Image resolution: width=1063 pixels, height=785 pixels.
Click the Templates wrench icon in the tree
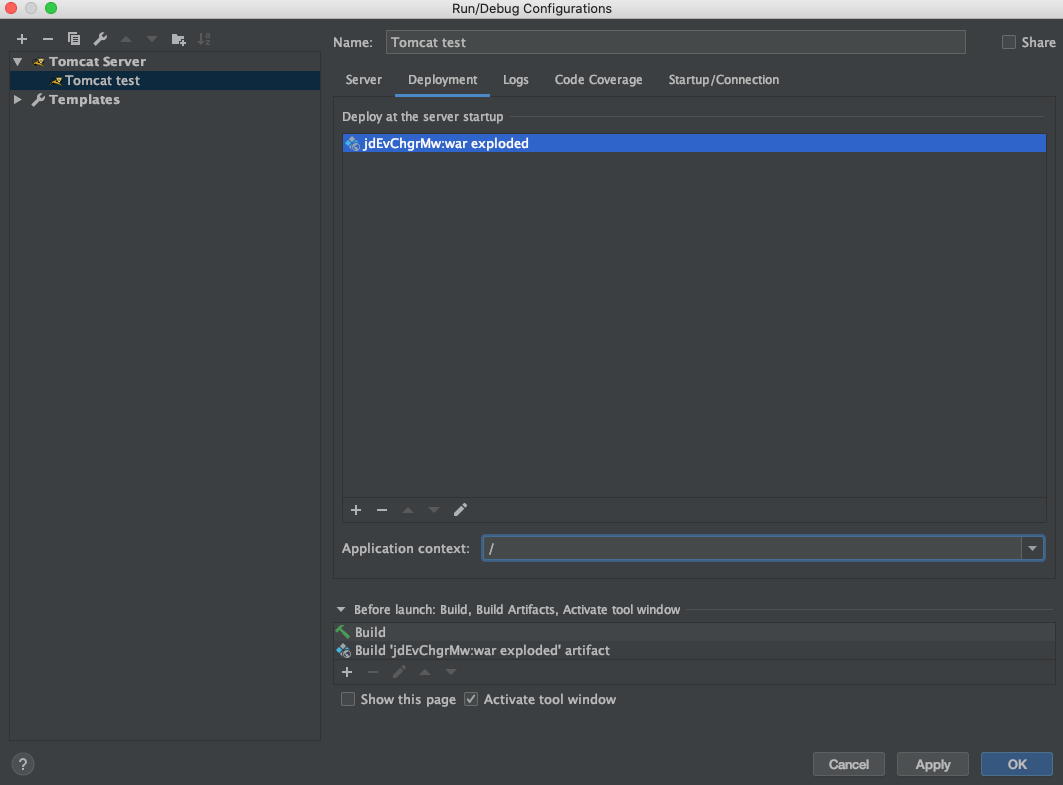(x=39, y=100)
